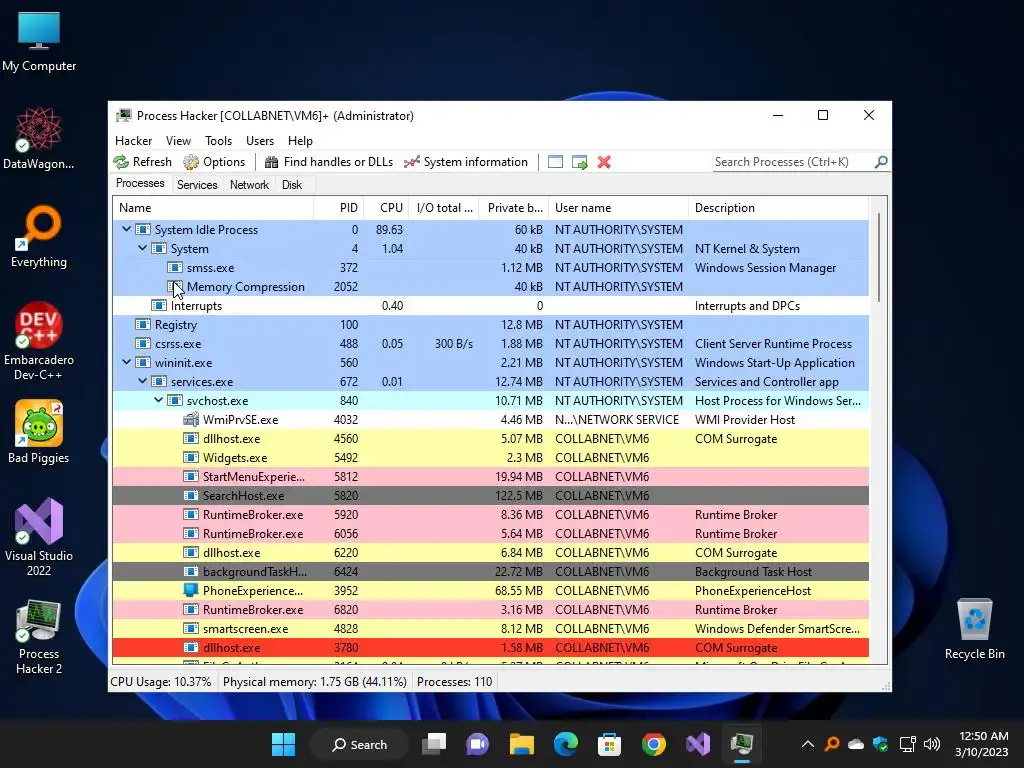The image size is (1024, 768).
Task: Select the Interrupts row icon
Action: [159, 306]
